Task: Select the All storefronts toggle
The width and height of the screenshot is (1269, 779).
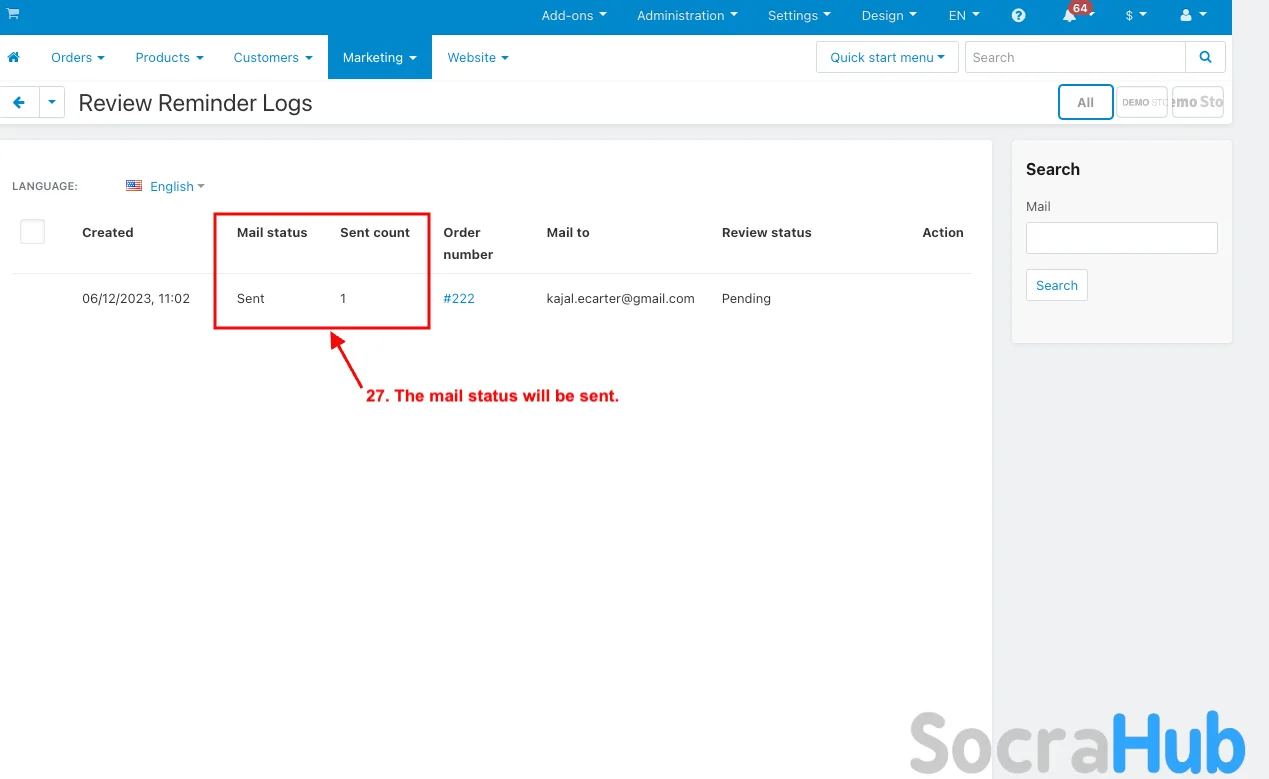Action: [x=1085, y=102]
